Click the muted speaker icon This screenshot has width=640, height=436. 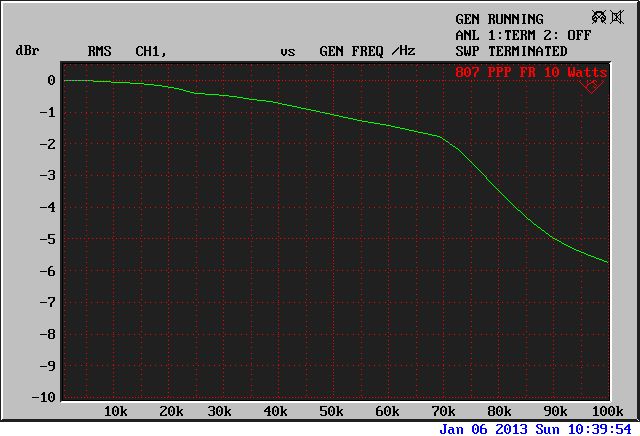click(x=617, y=18)
